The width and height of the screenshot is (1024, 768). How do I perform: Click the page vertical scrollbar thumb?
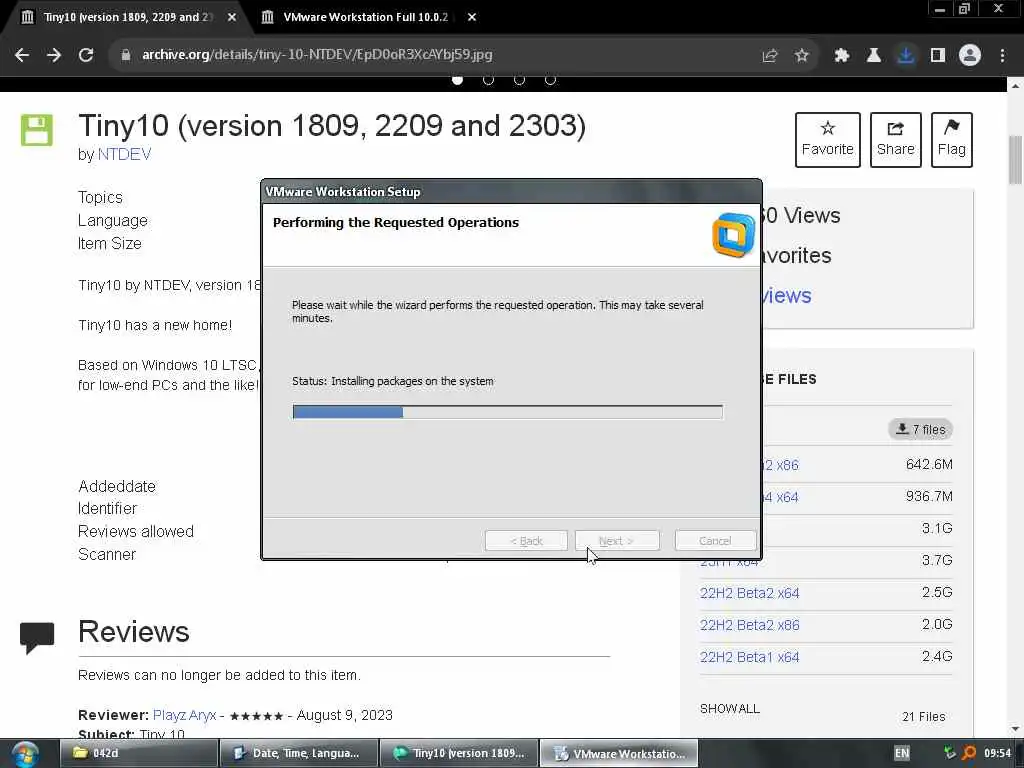(1015, 160)
